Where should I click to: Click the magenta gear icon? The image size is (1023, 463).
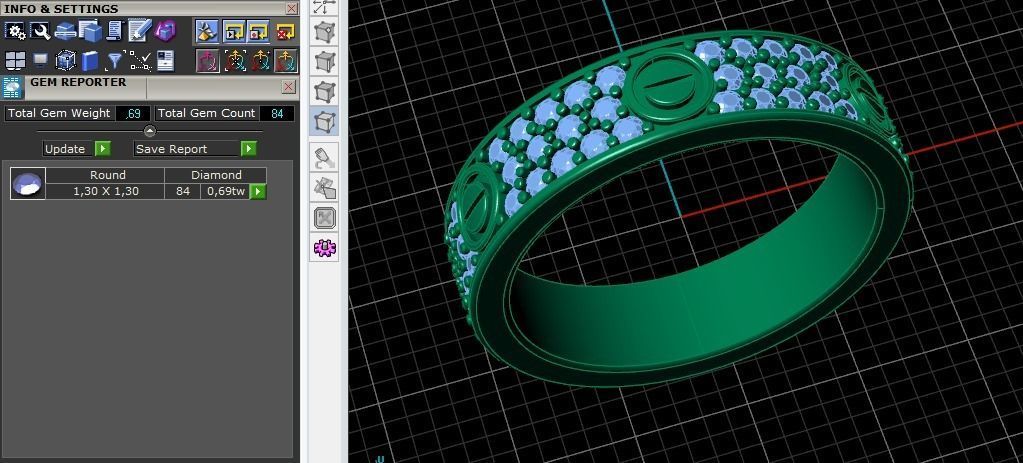point(325,248)
